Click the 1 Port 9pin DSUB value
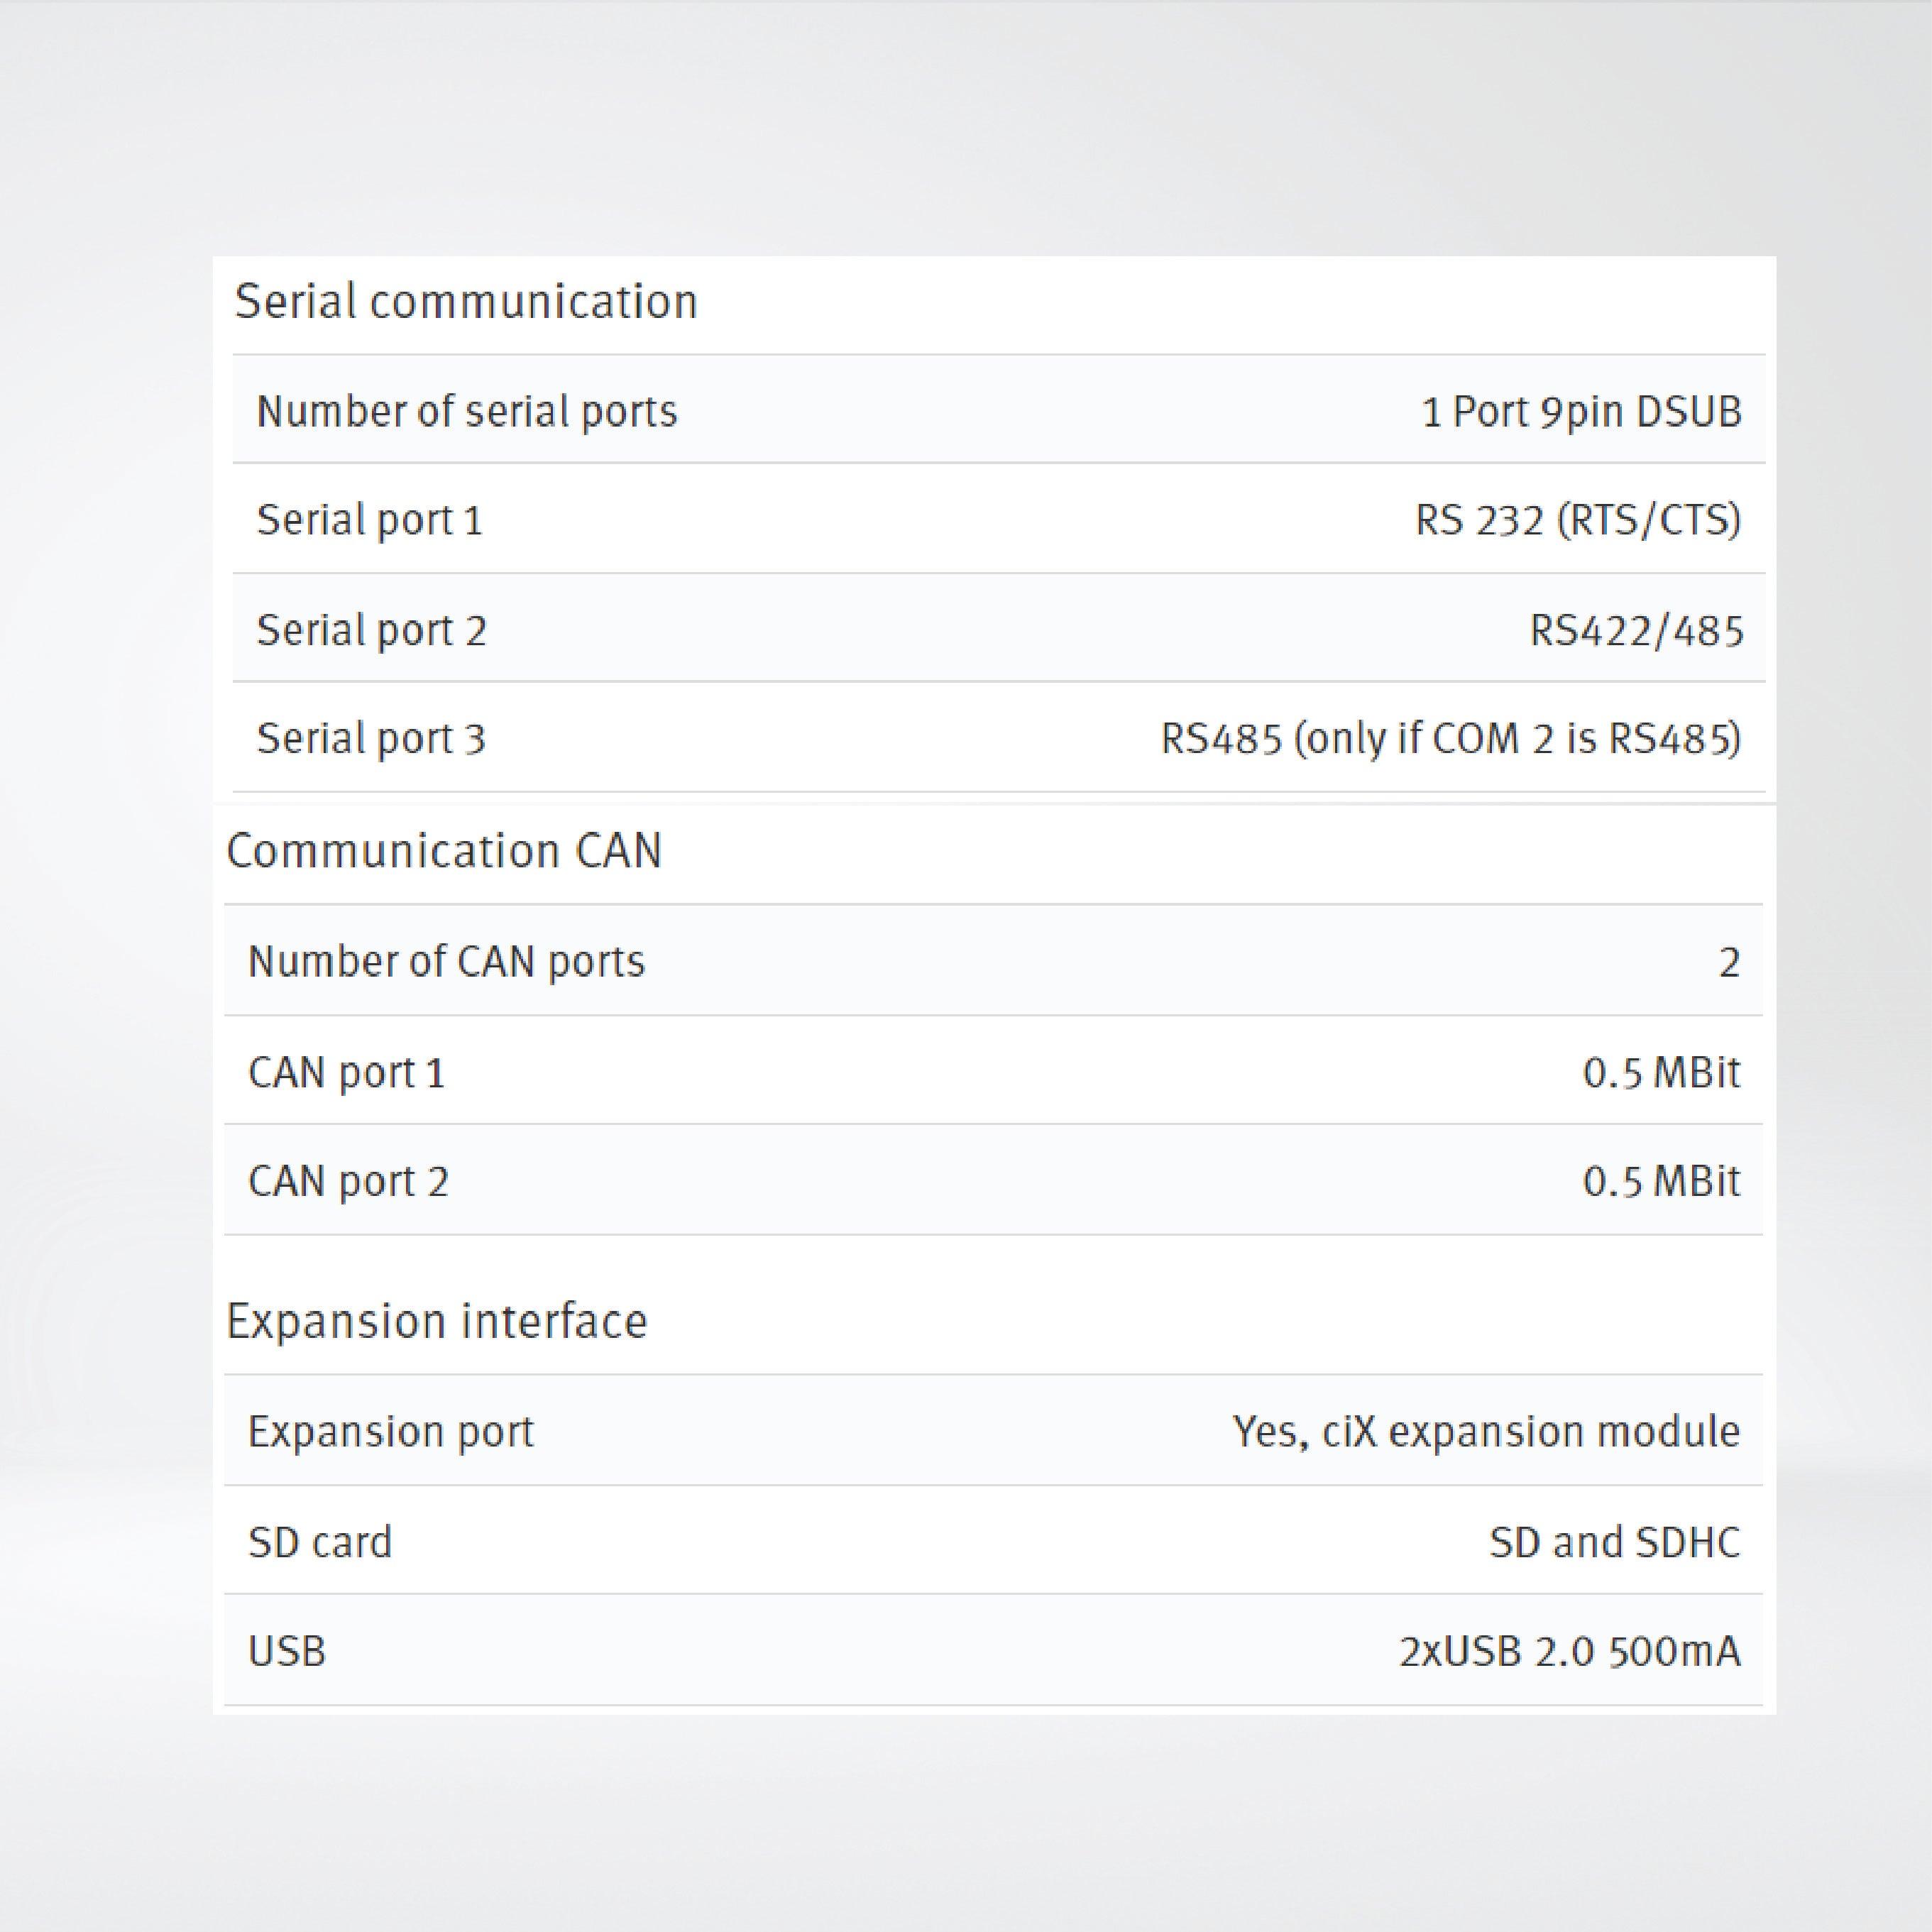The height and width of the screenshot is (1932, 1932). point(1581,411)
